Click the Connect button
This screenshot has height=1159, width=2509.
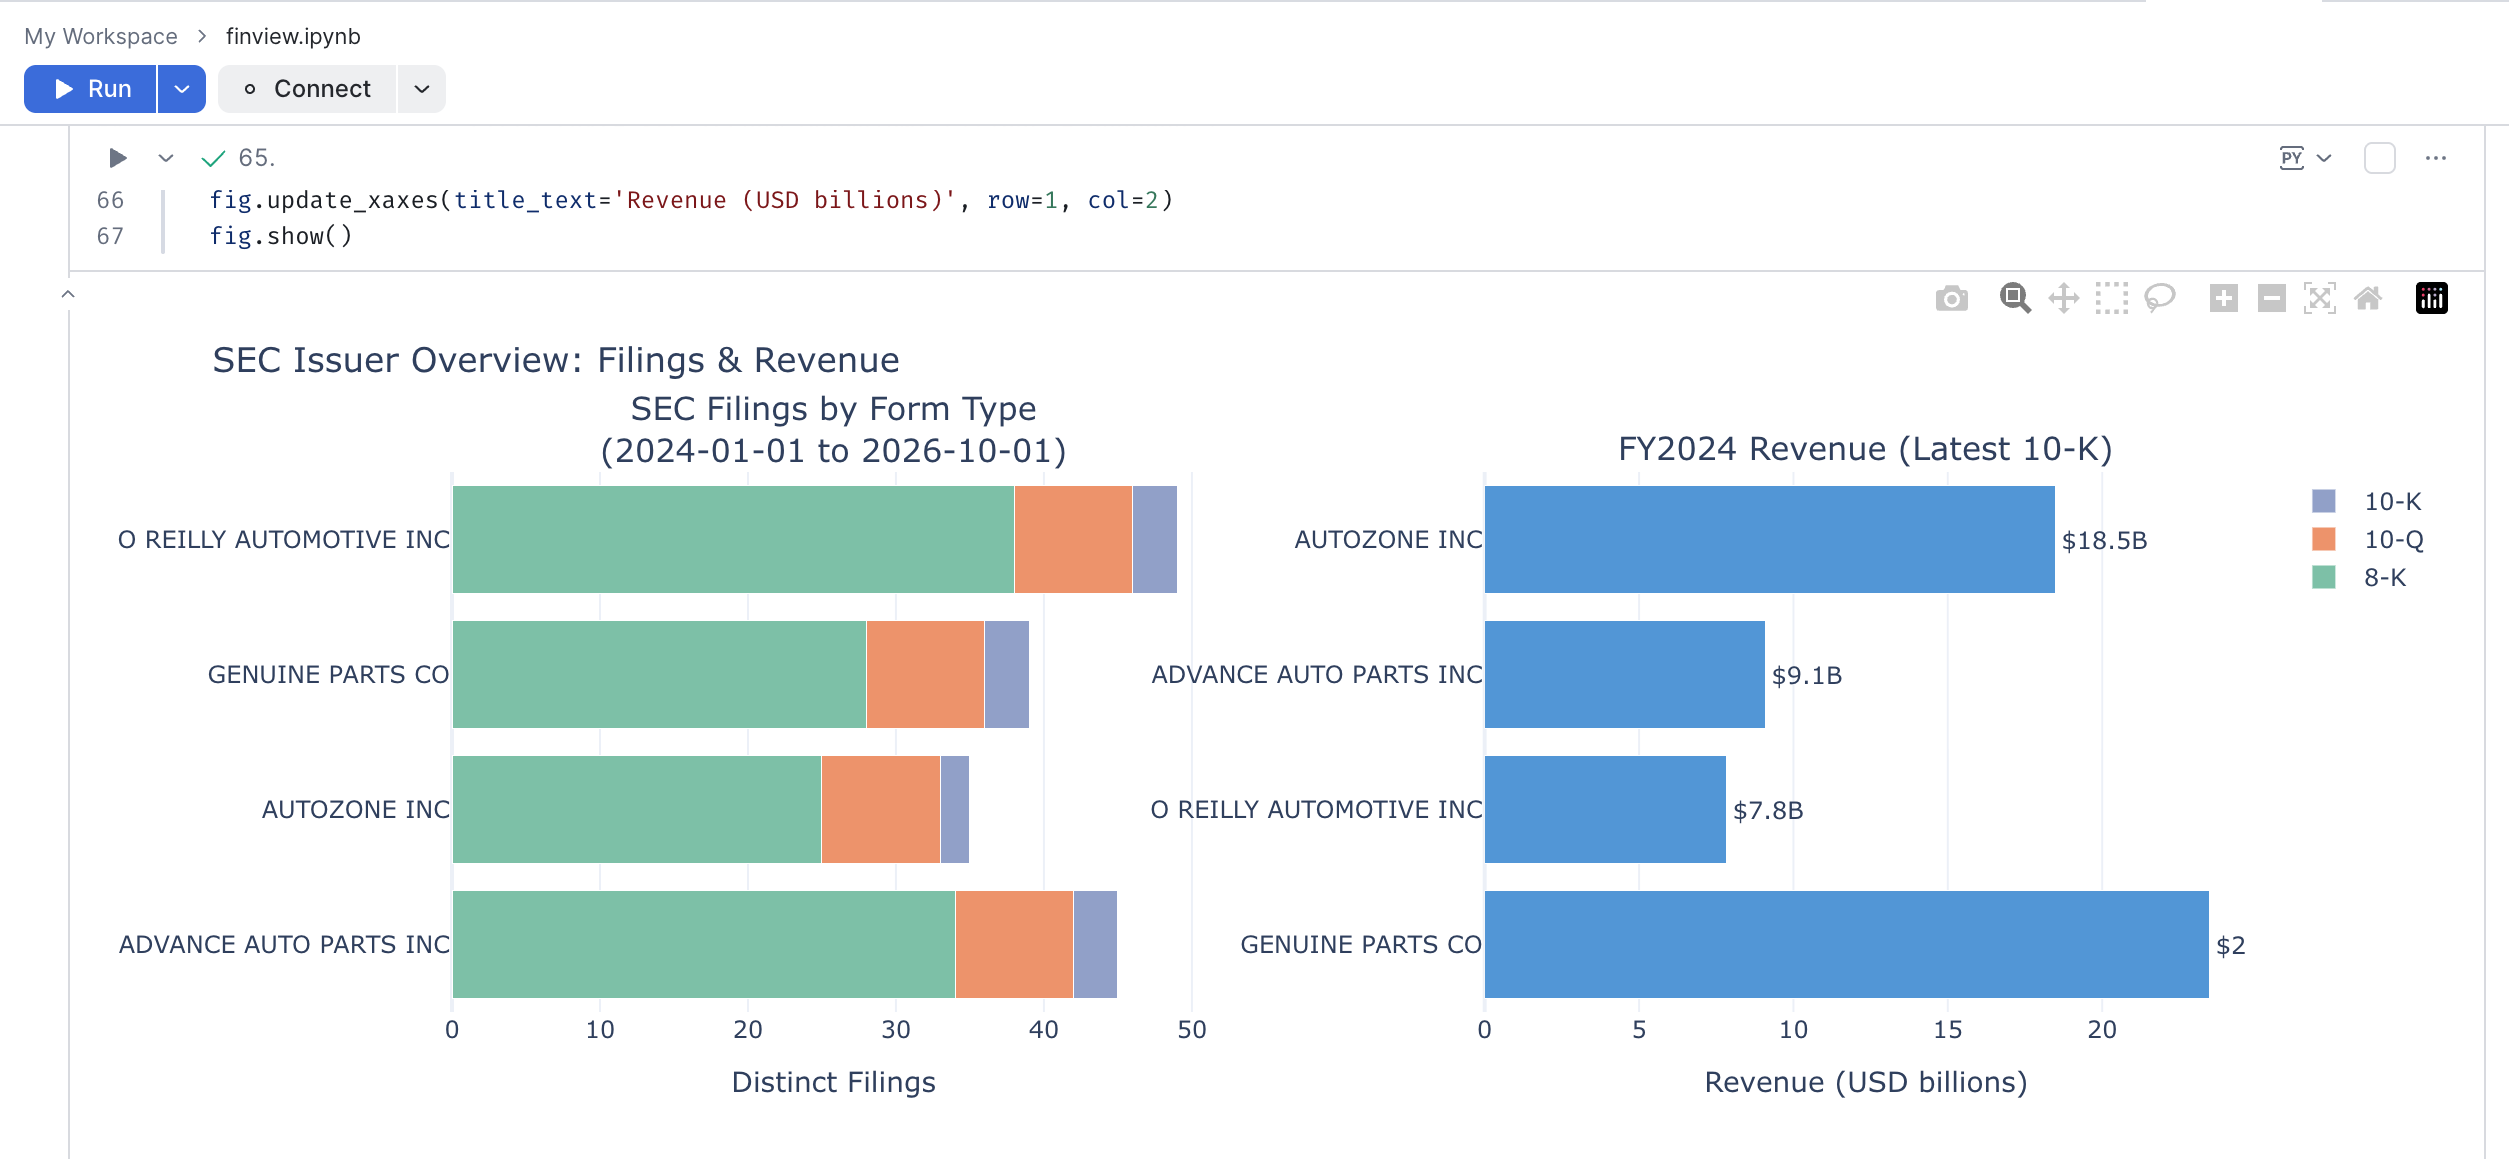[307, 89]
